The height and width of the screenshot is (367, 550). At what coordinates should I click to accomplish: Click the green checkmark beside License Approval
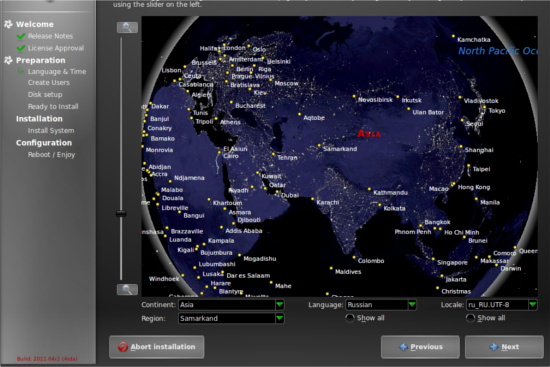[x=21, y=48]
